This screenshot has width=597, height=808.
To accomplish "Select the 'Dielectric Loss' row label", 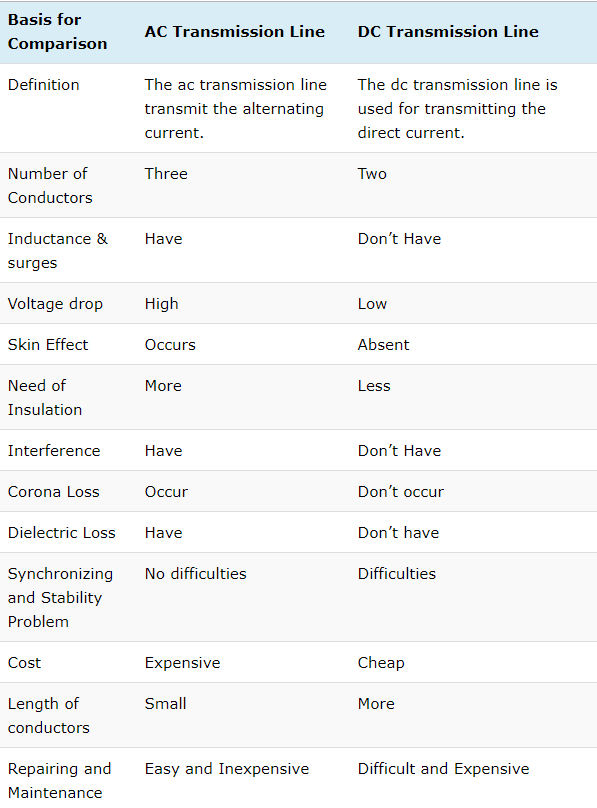I will (x=61, y=533).
